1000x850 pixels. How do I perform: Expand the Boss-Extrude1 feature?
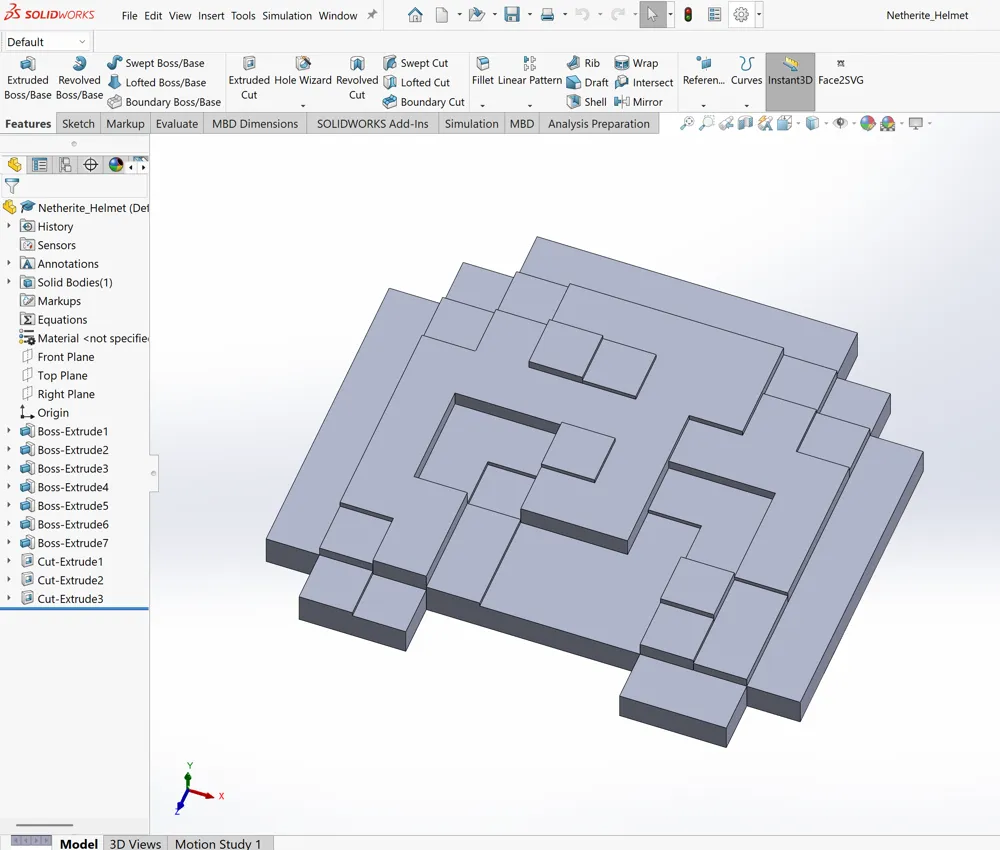point(9,431)
